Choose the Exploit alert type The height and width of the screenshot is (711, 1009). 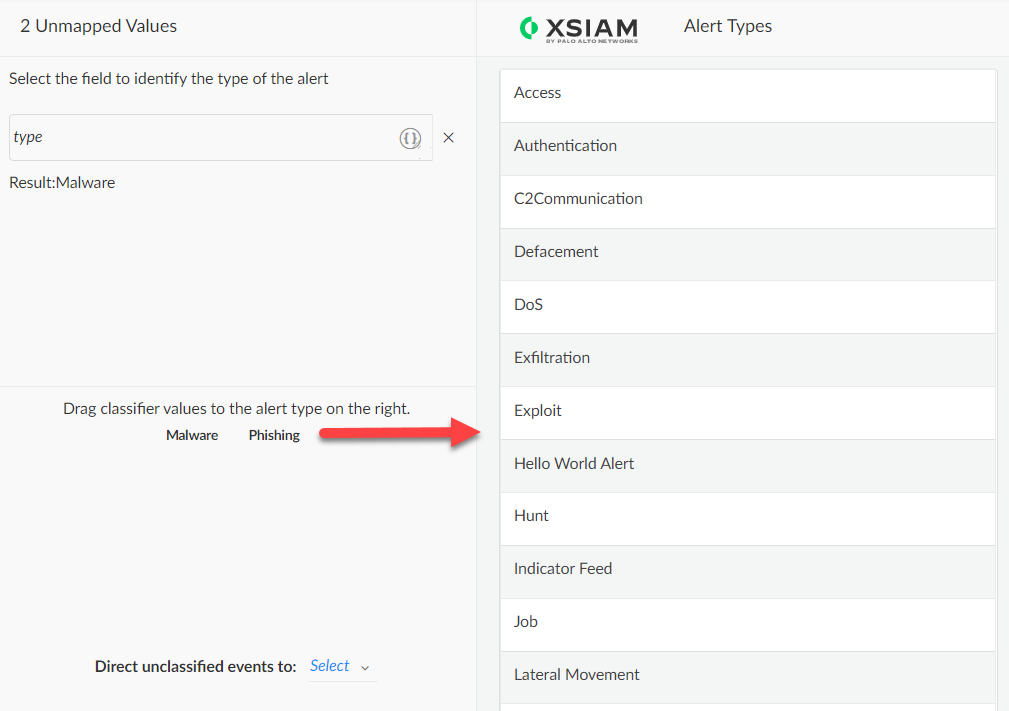748,412
